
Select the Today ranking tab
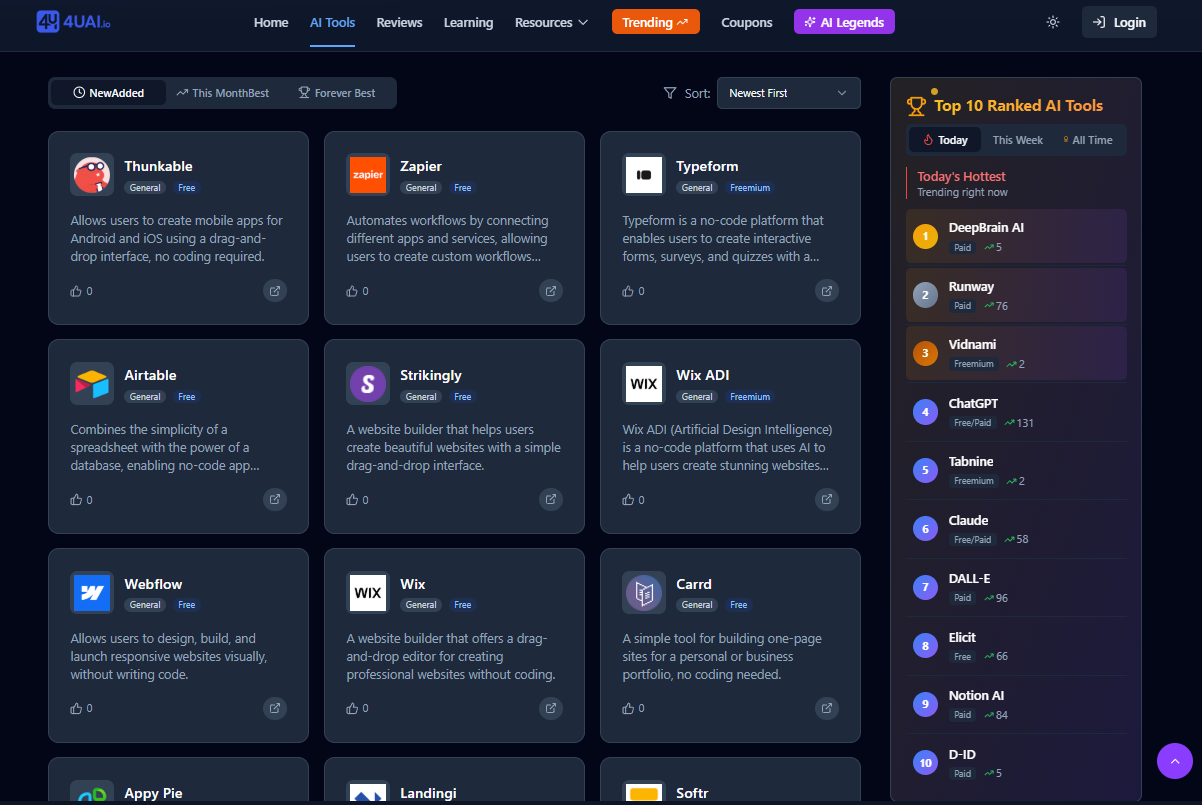click(945, 140)
